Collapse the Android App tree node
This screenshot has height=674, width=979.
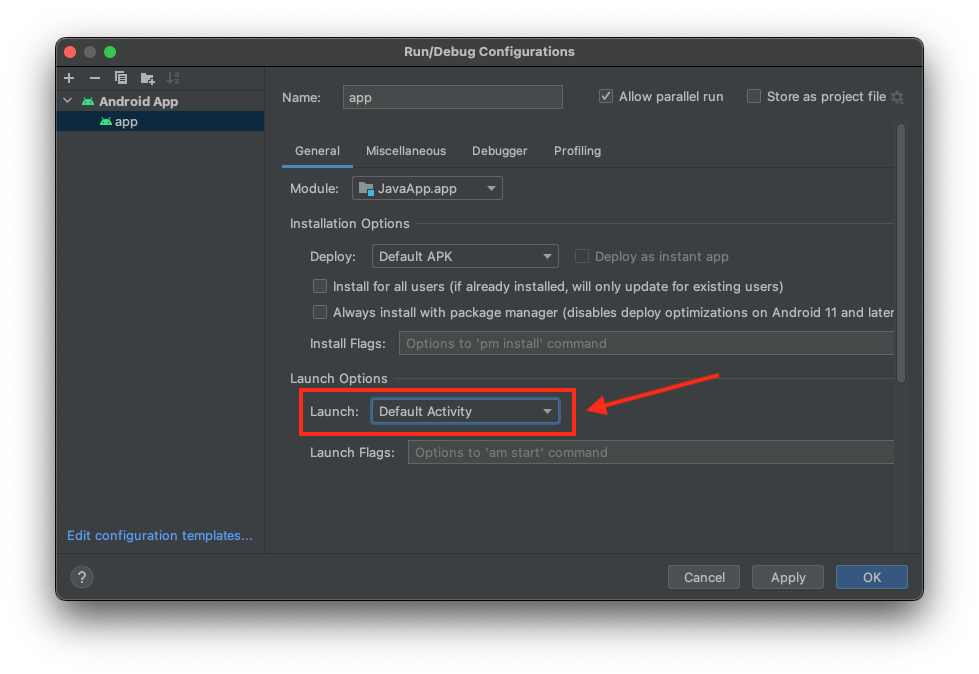coord(68,100)
